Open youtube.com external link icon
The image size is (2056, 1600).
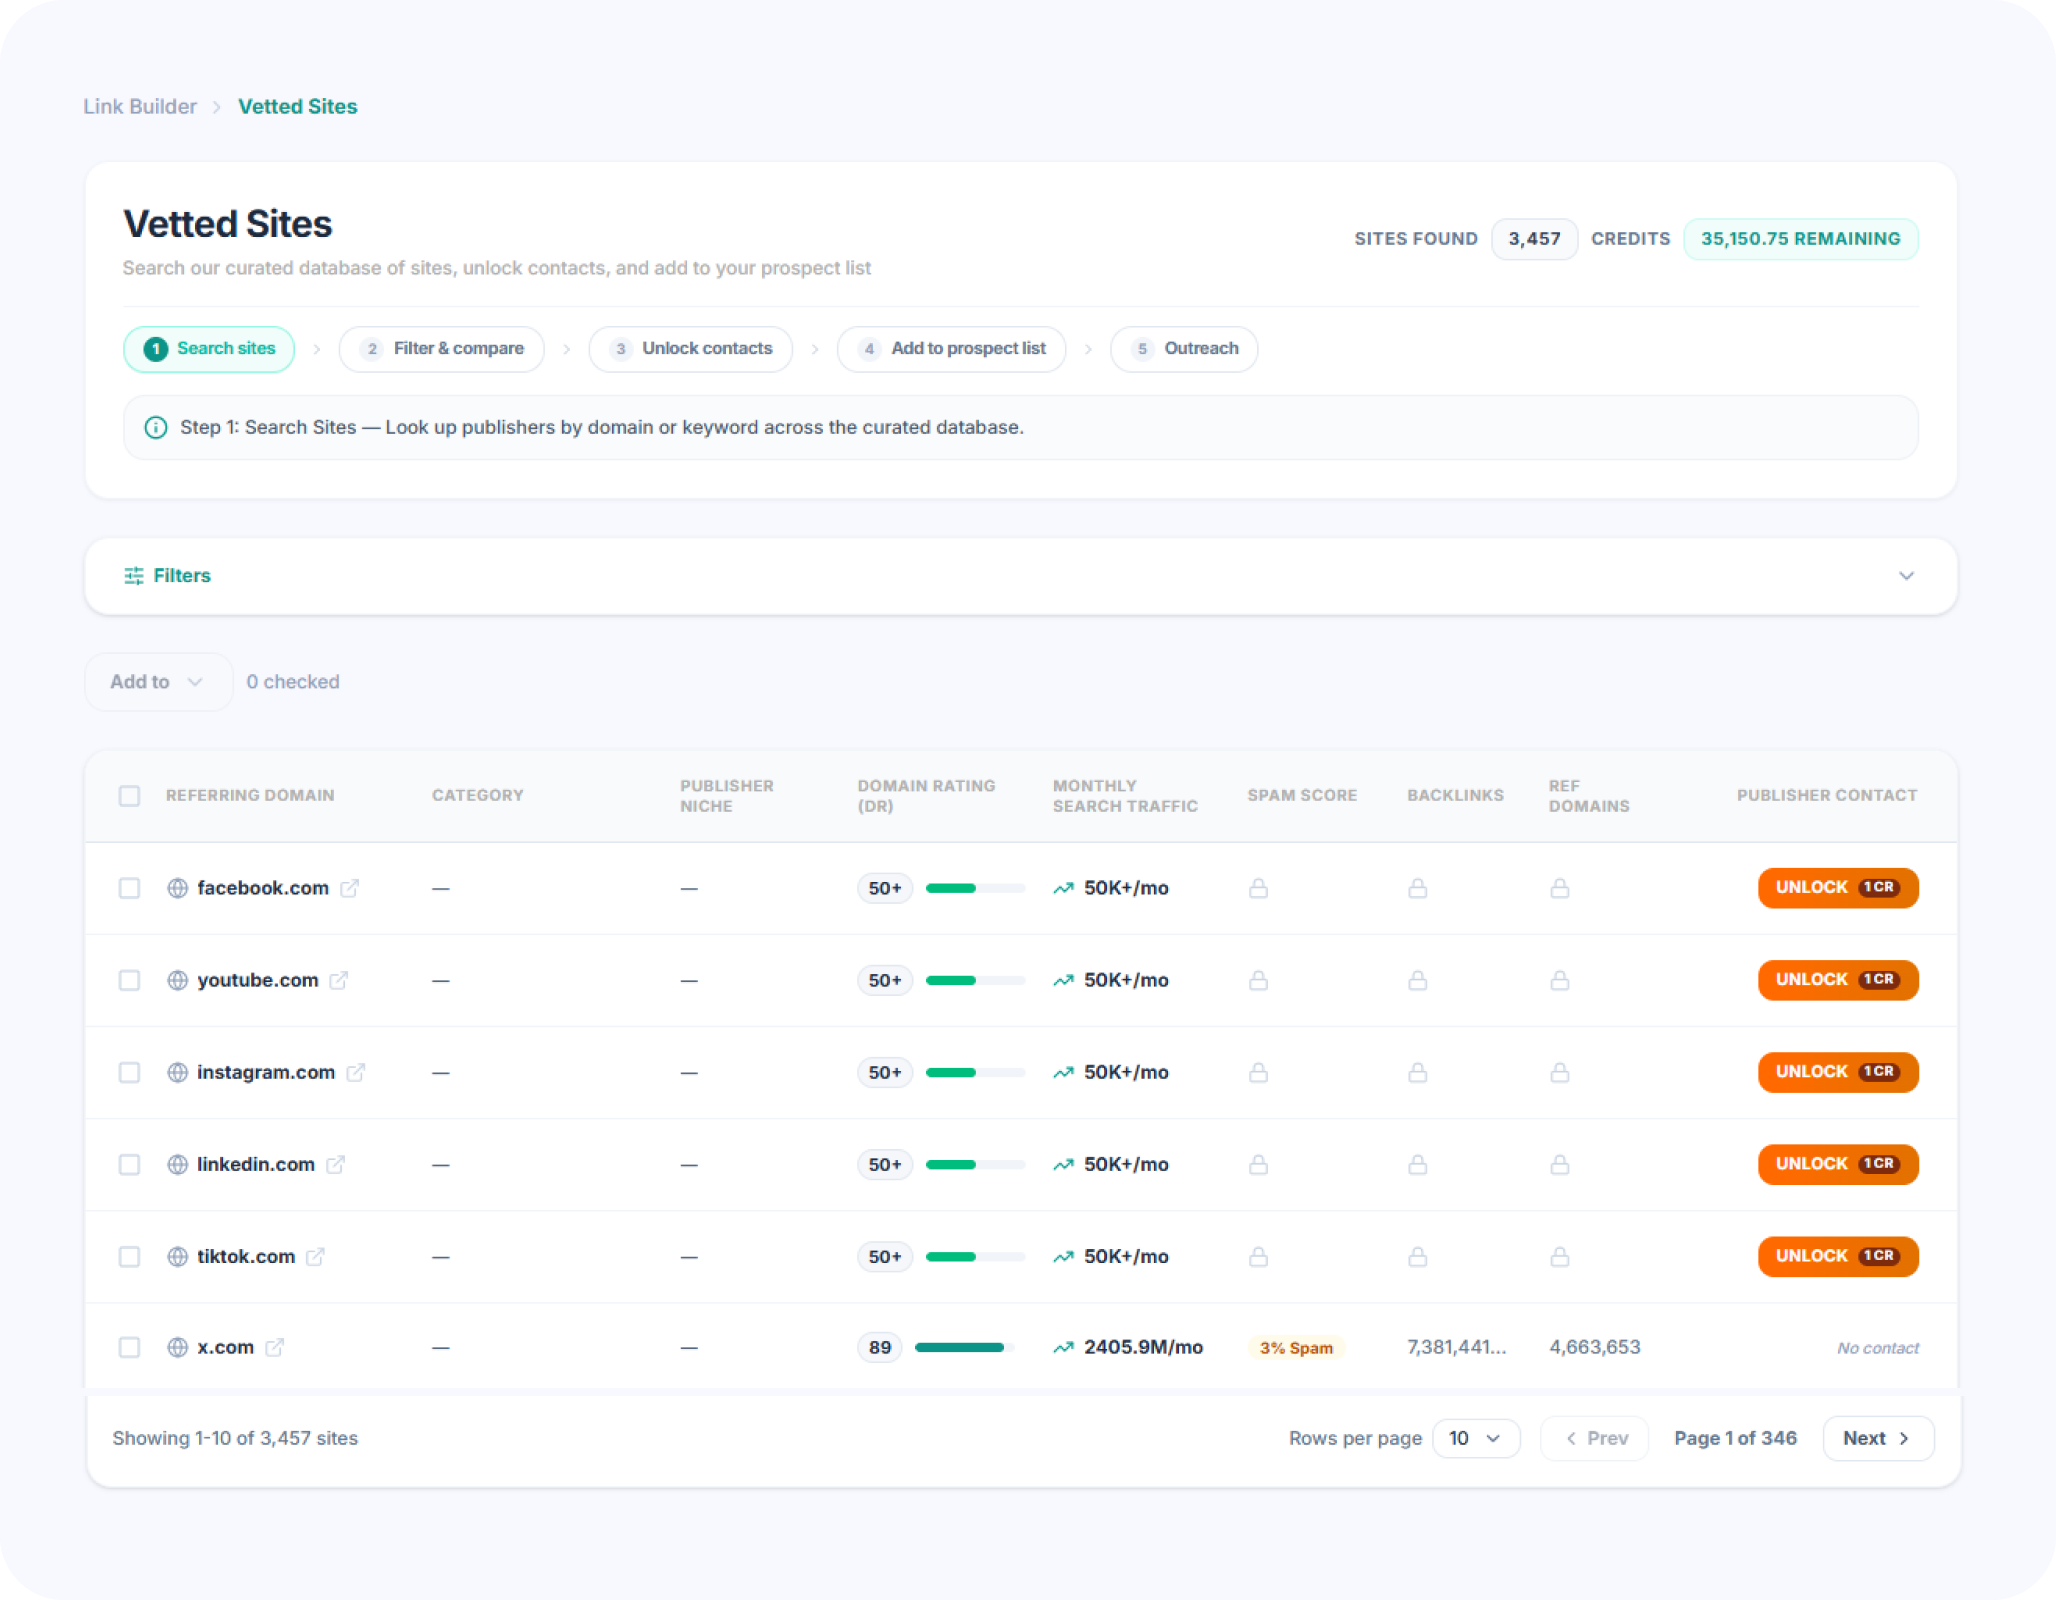point(339,980)
